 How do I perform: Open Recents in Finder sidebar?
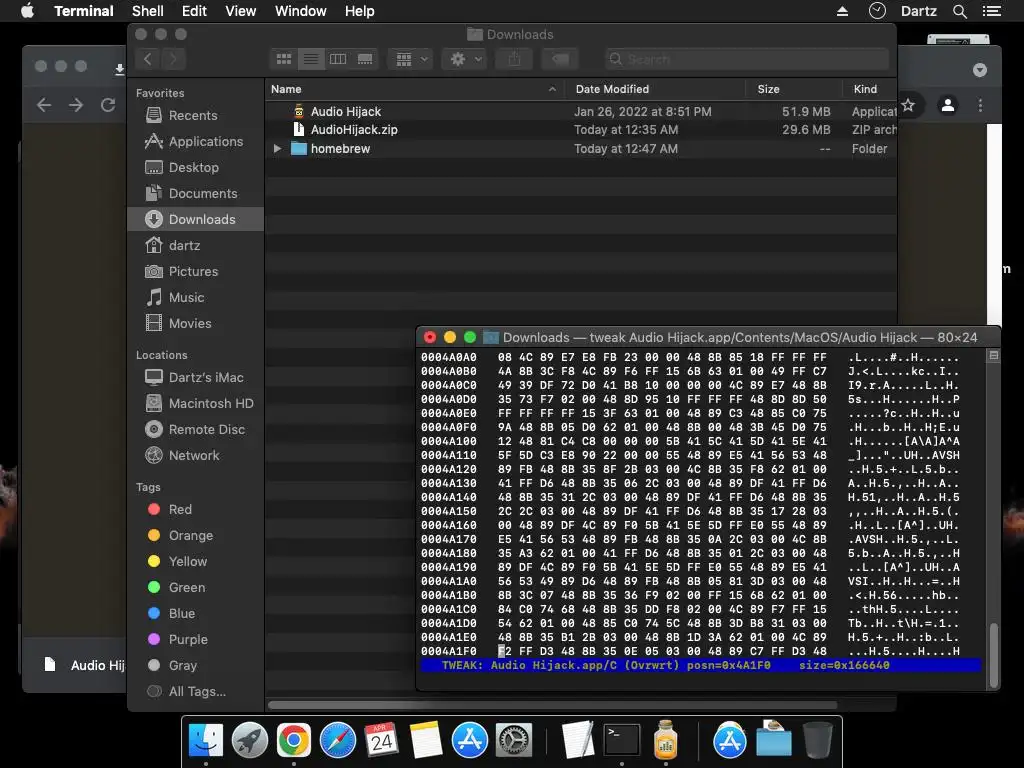(193, 116)
